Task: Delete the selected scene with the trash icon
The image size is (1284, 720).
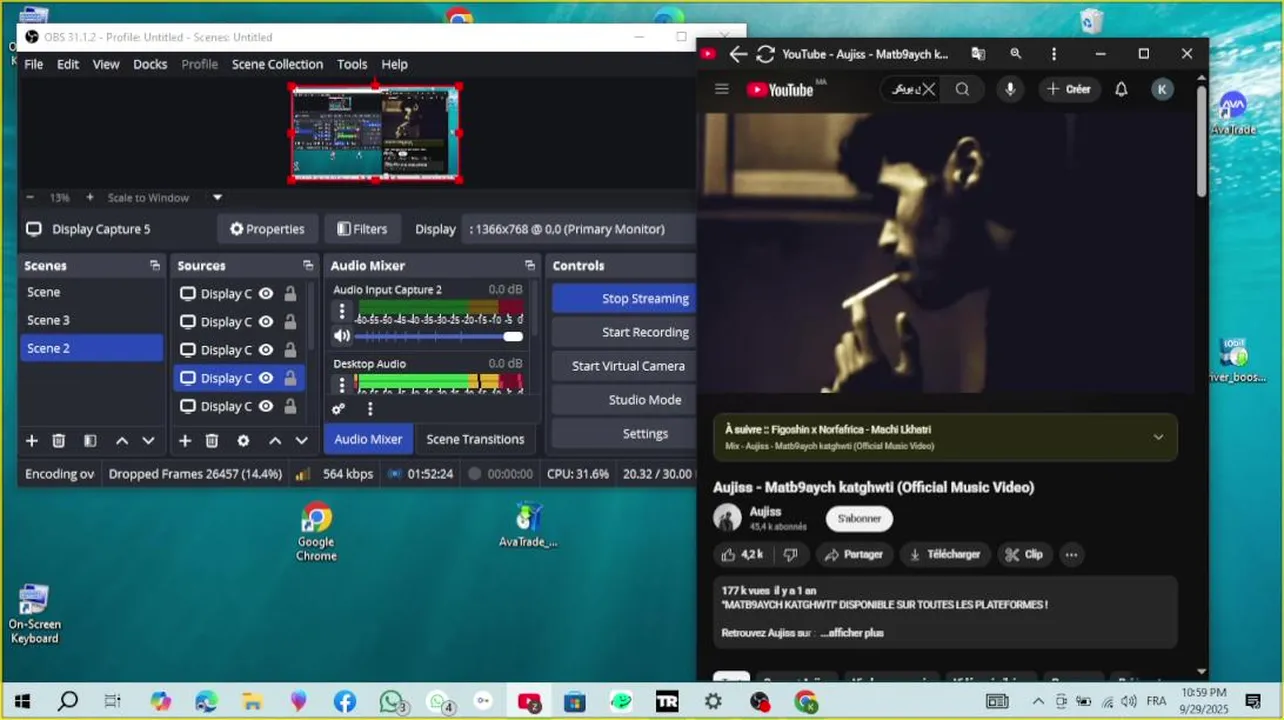Action: point(59,441)
